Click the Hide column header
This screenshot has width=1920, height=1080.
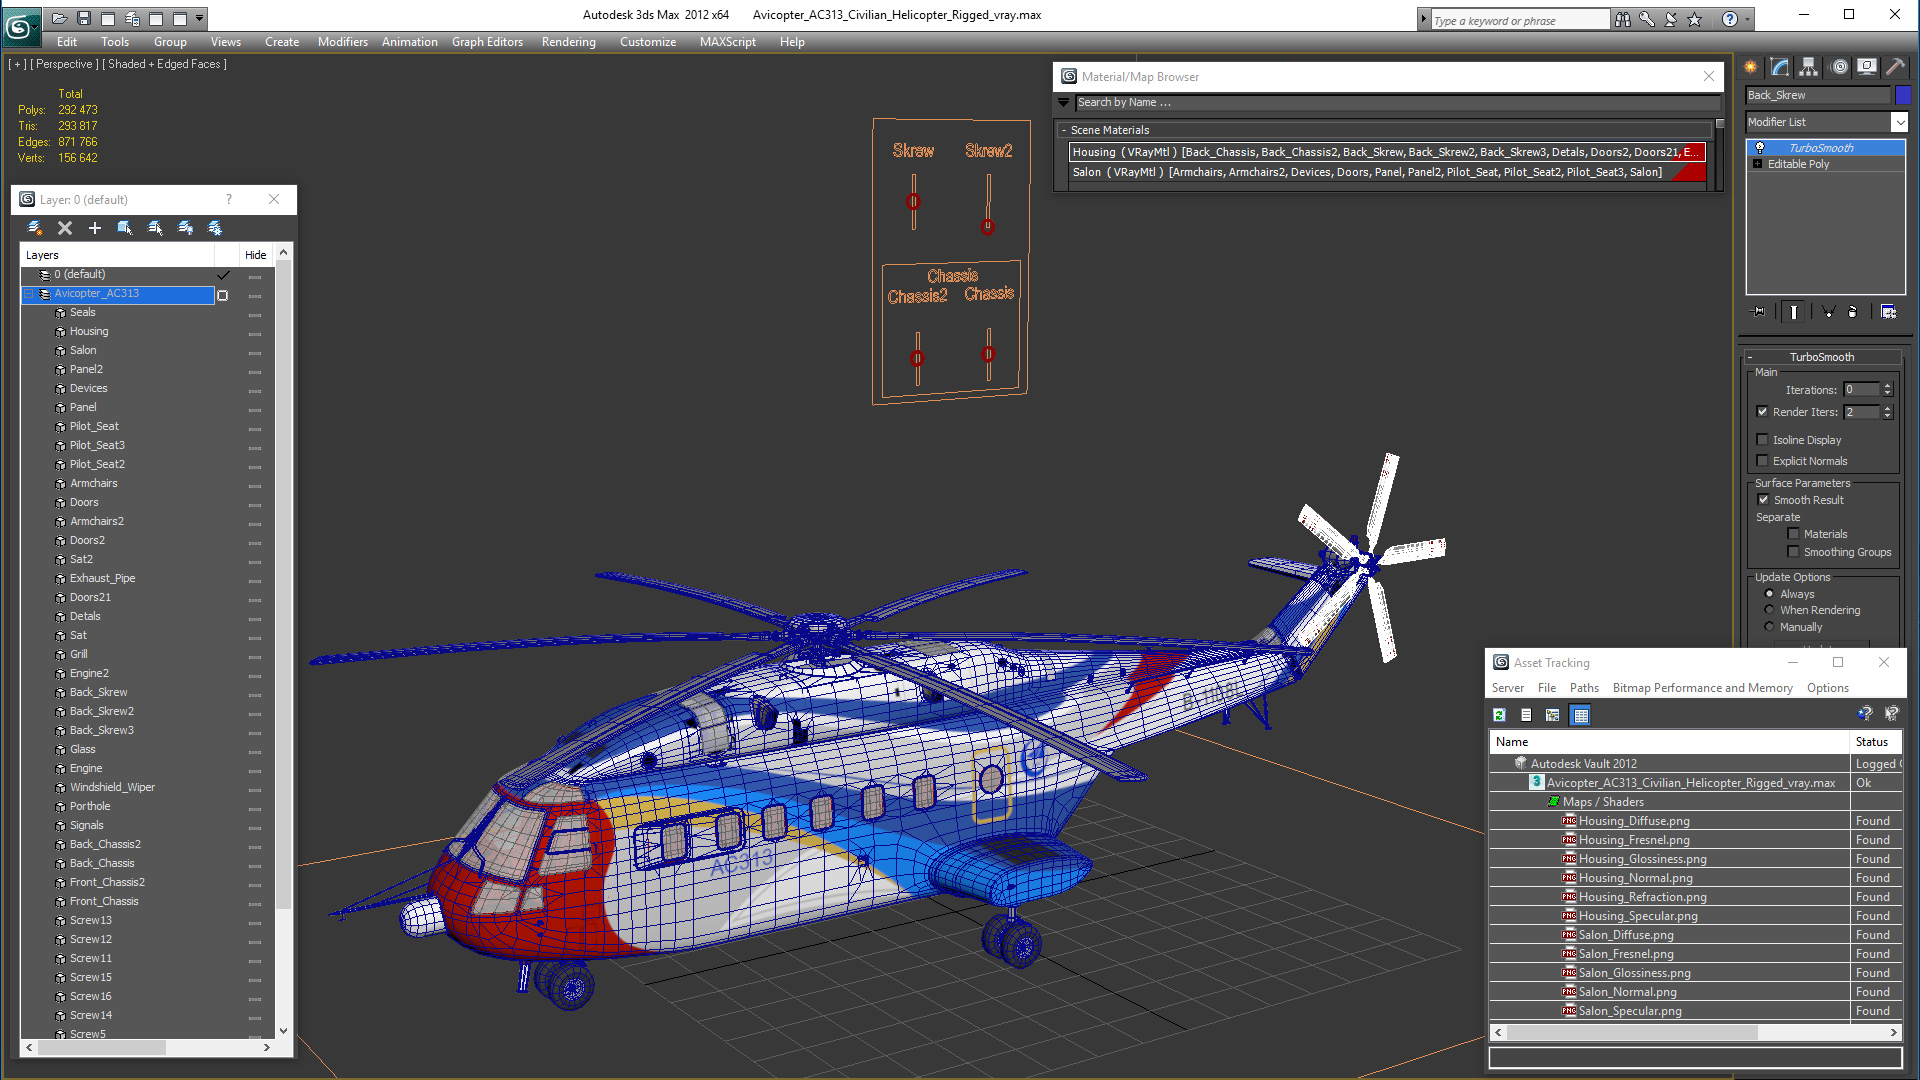coord(255,255)
